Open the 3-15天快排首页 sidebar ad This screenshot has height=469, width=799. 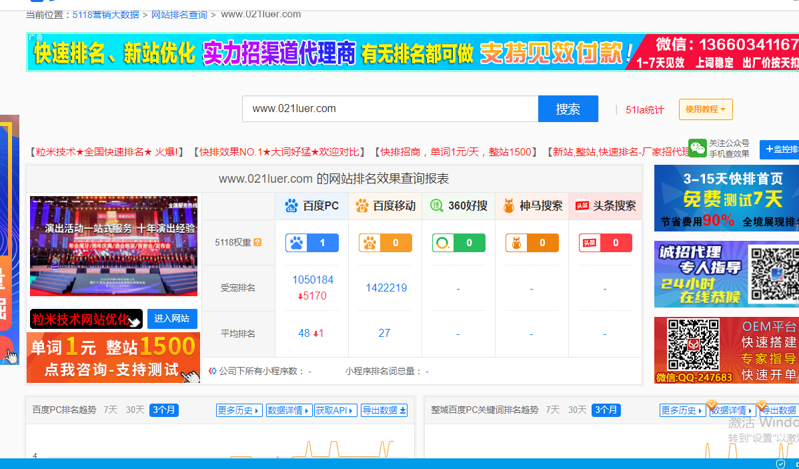click(727, 198)
